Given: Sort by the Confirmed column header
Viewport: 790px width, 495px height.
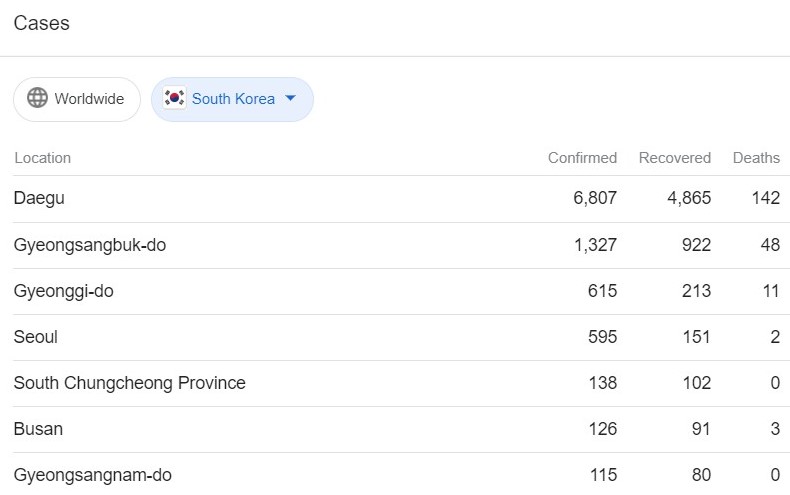Looking at the screenshot, I should click(582, 158).
